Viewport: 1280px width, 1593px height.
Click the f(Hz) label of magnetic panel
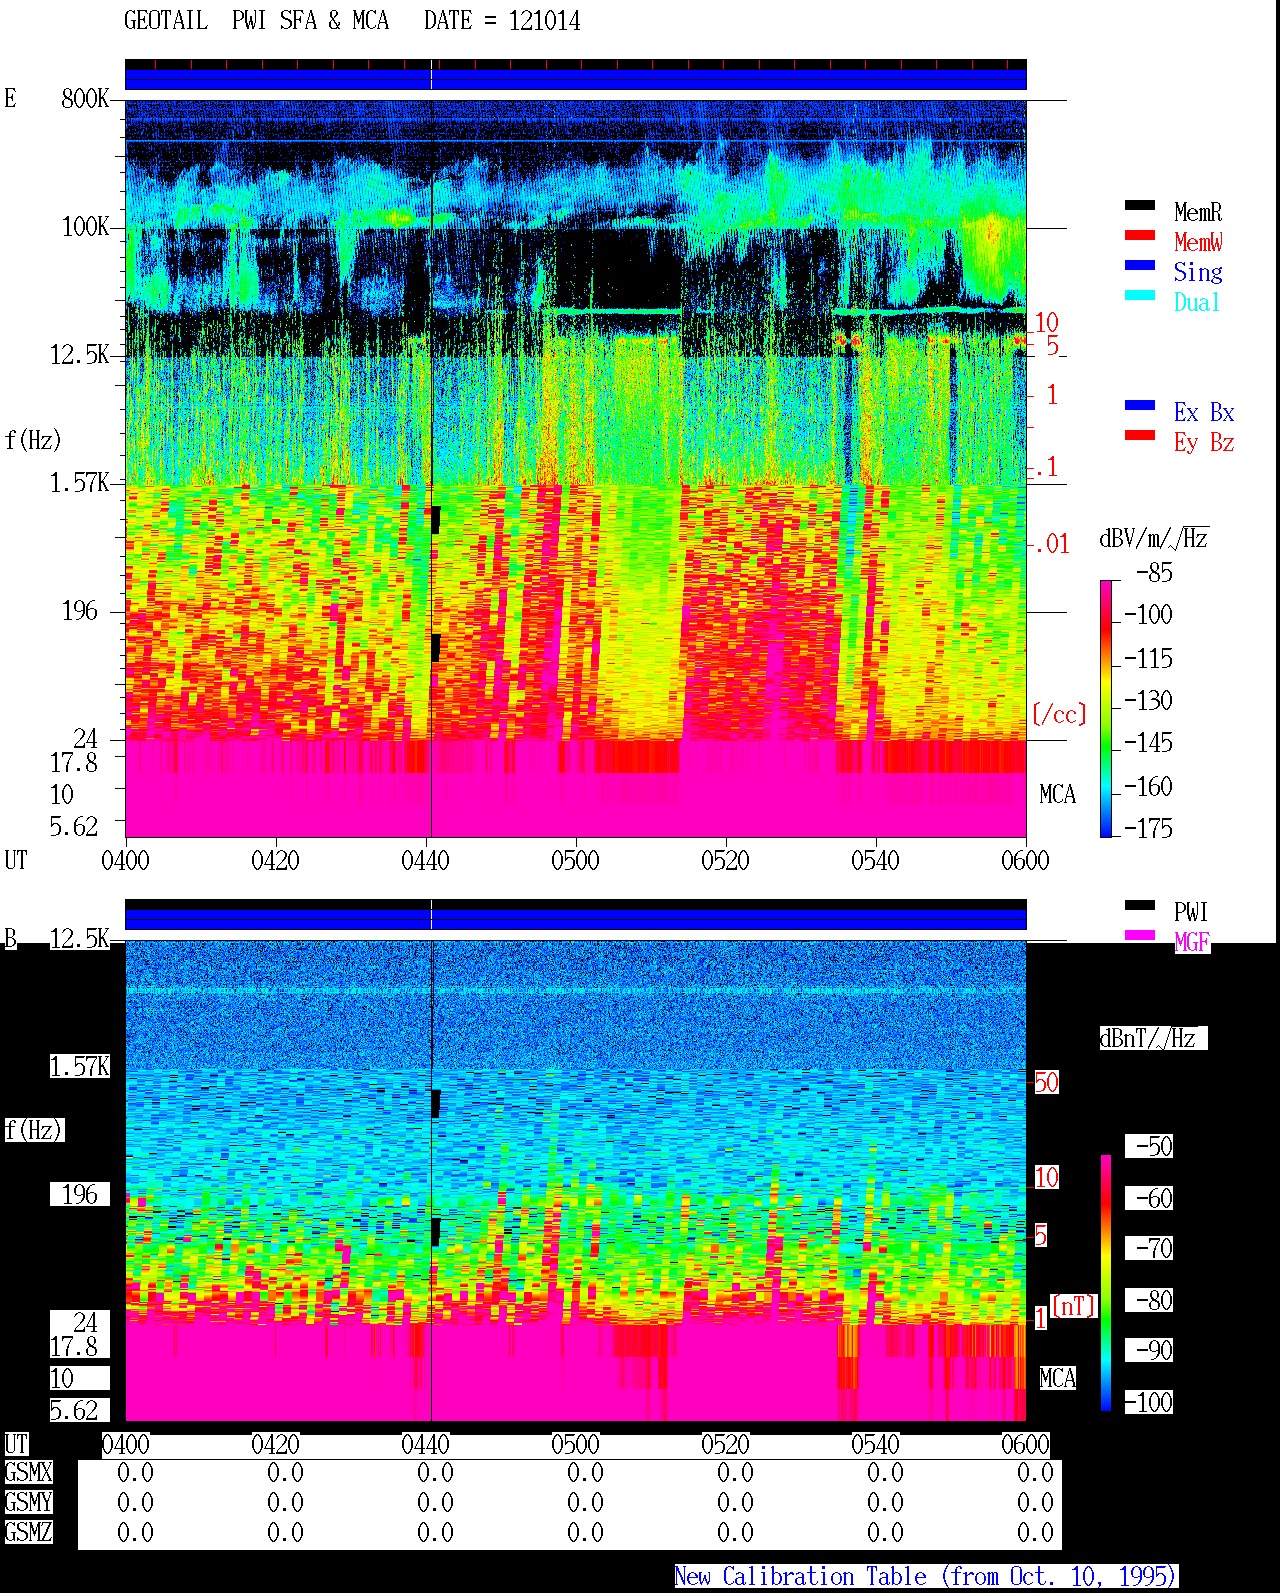[33, 1131]
